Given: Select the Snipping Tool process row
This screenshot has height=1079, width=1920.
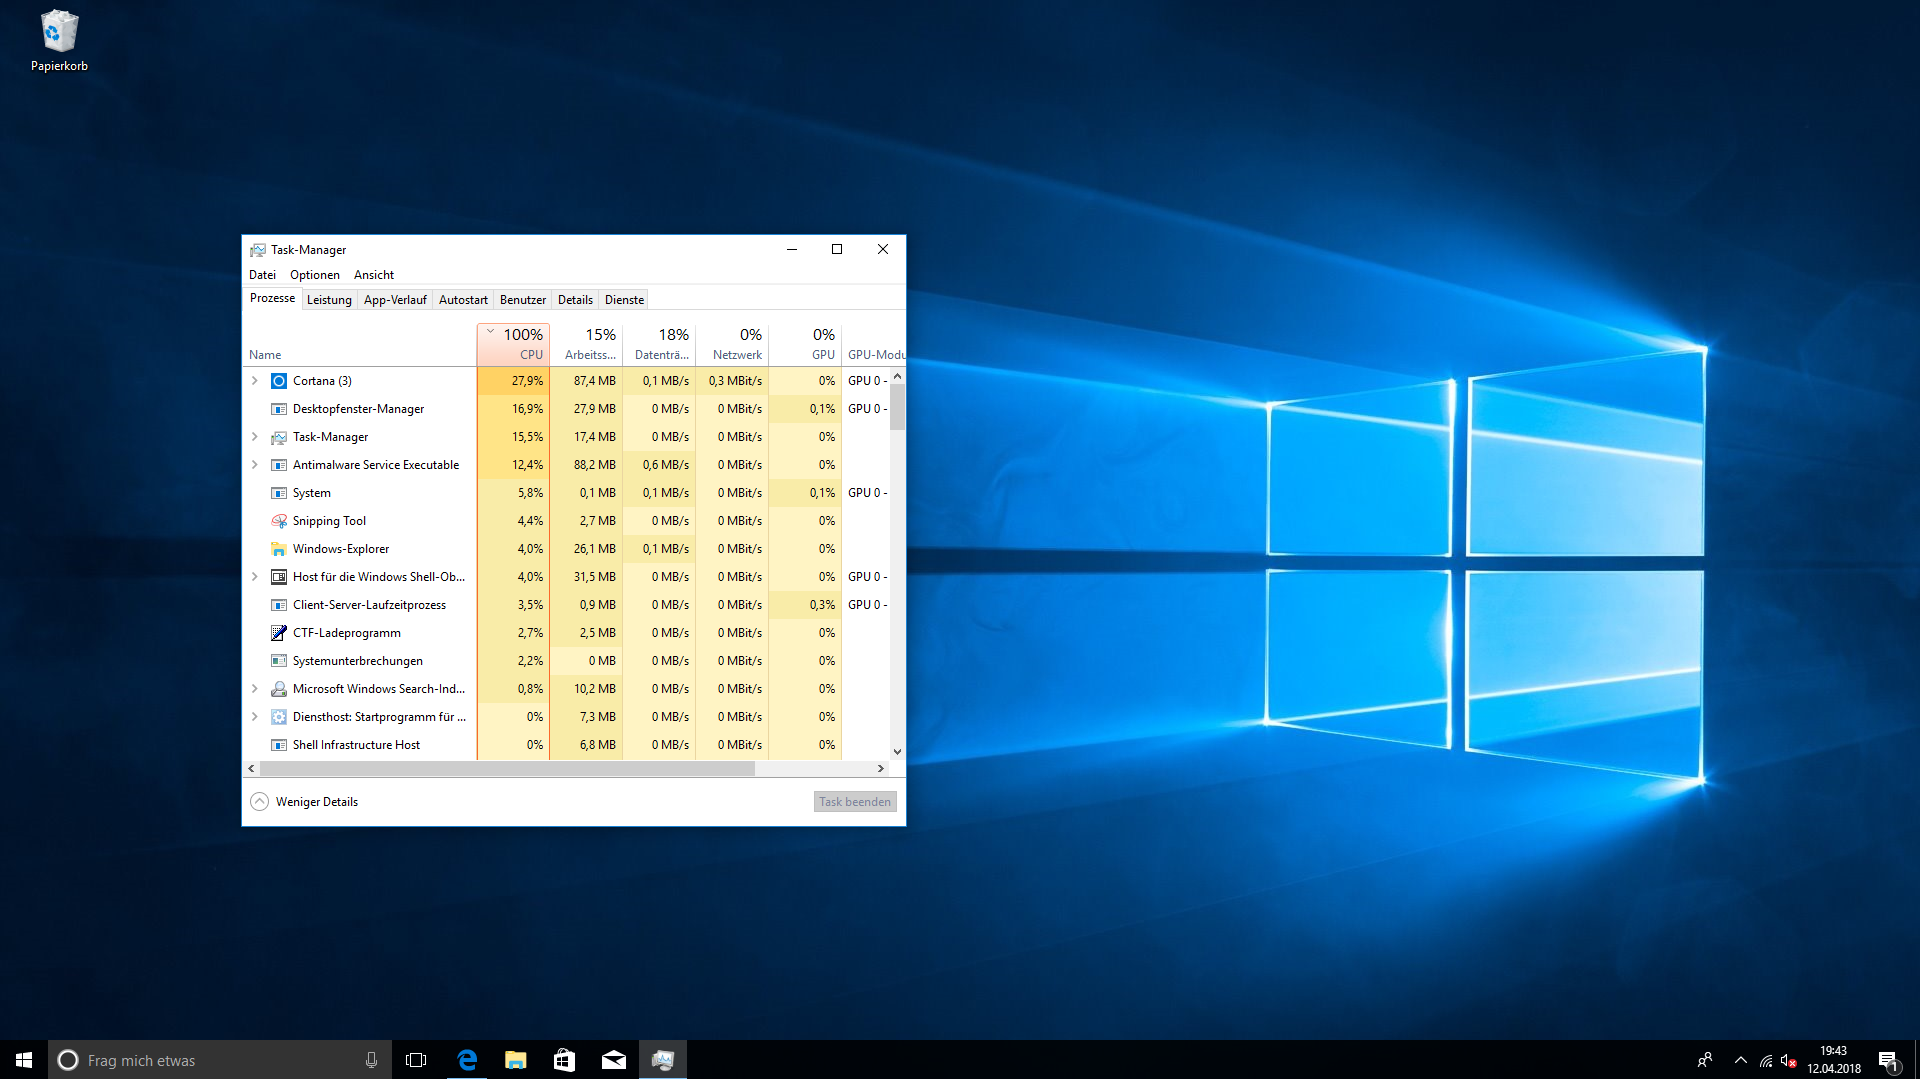Looking at the screenshot, I should point(566,521).
